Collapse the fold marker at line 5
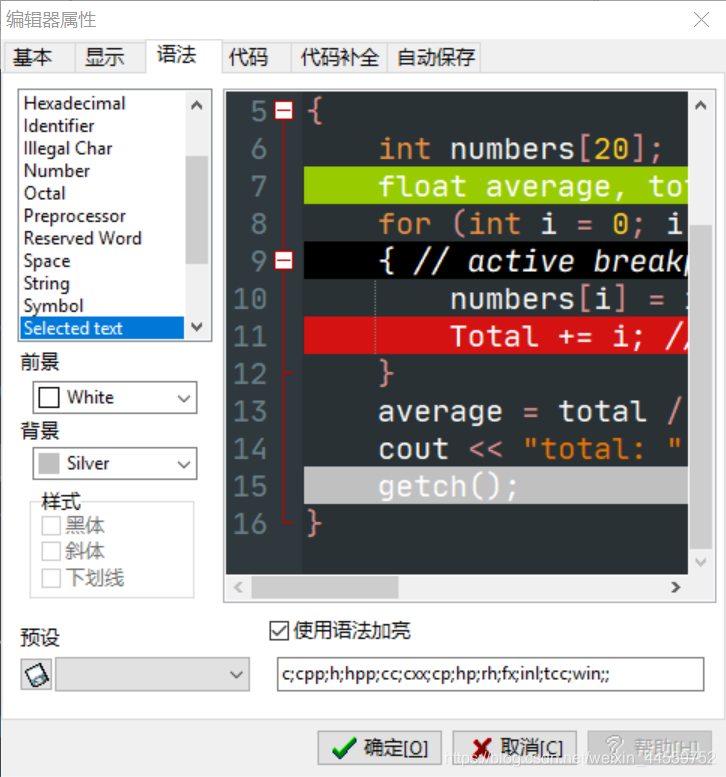Screen dimensions: 726x777 (x=284, y=111)
